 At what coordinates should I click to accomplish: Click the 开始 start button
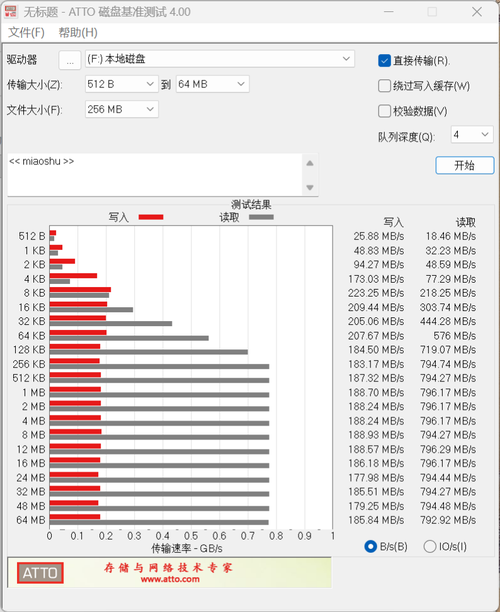(x=464, y=165)
